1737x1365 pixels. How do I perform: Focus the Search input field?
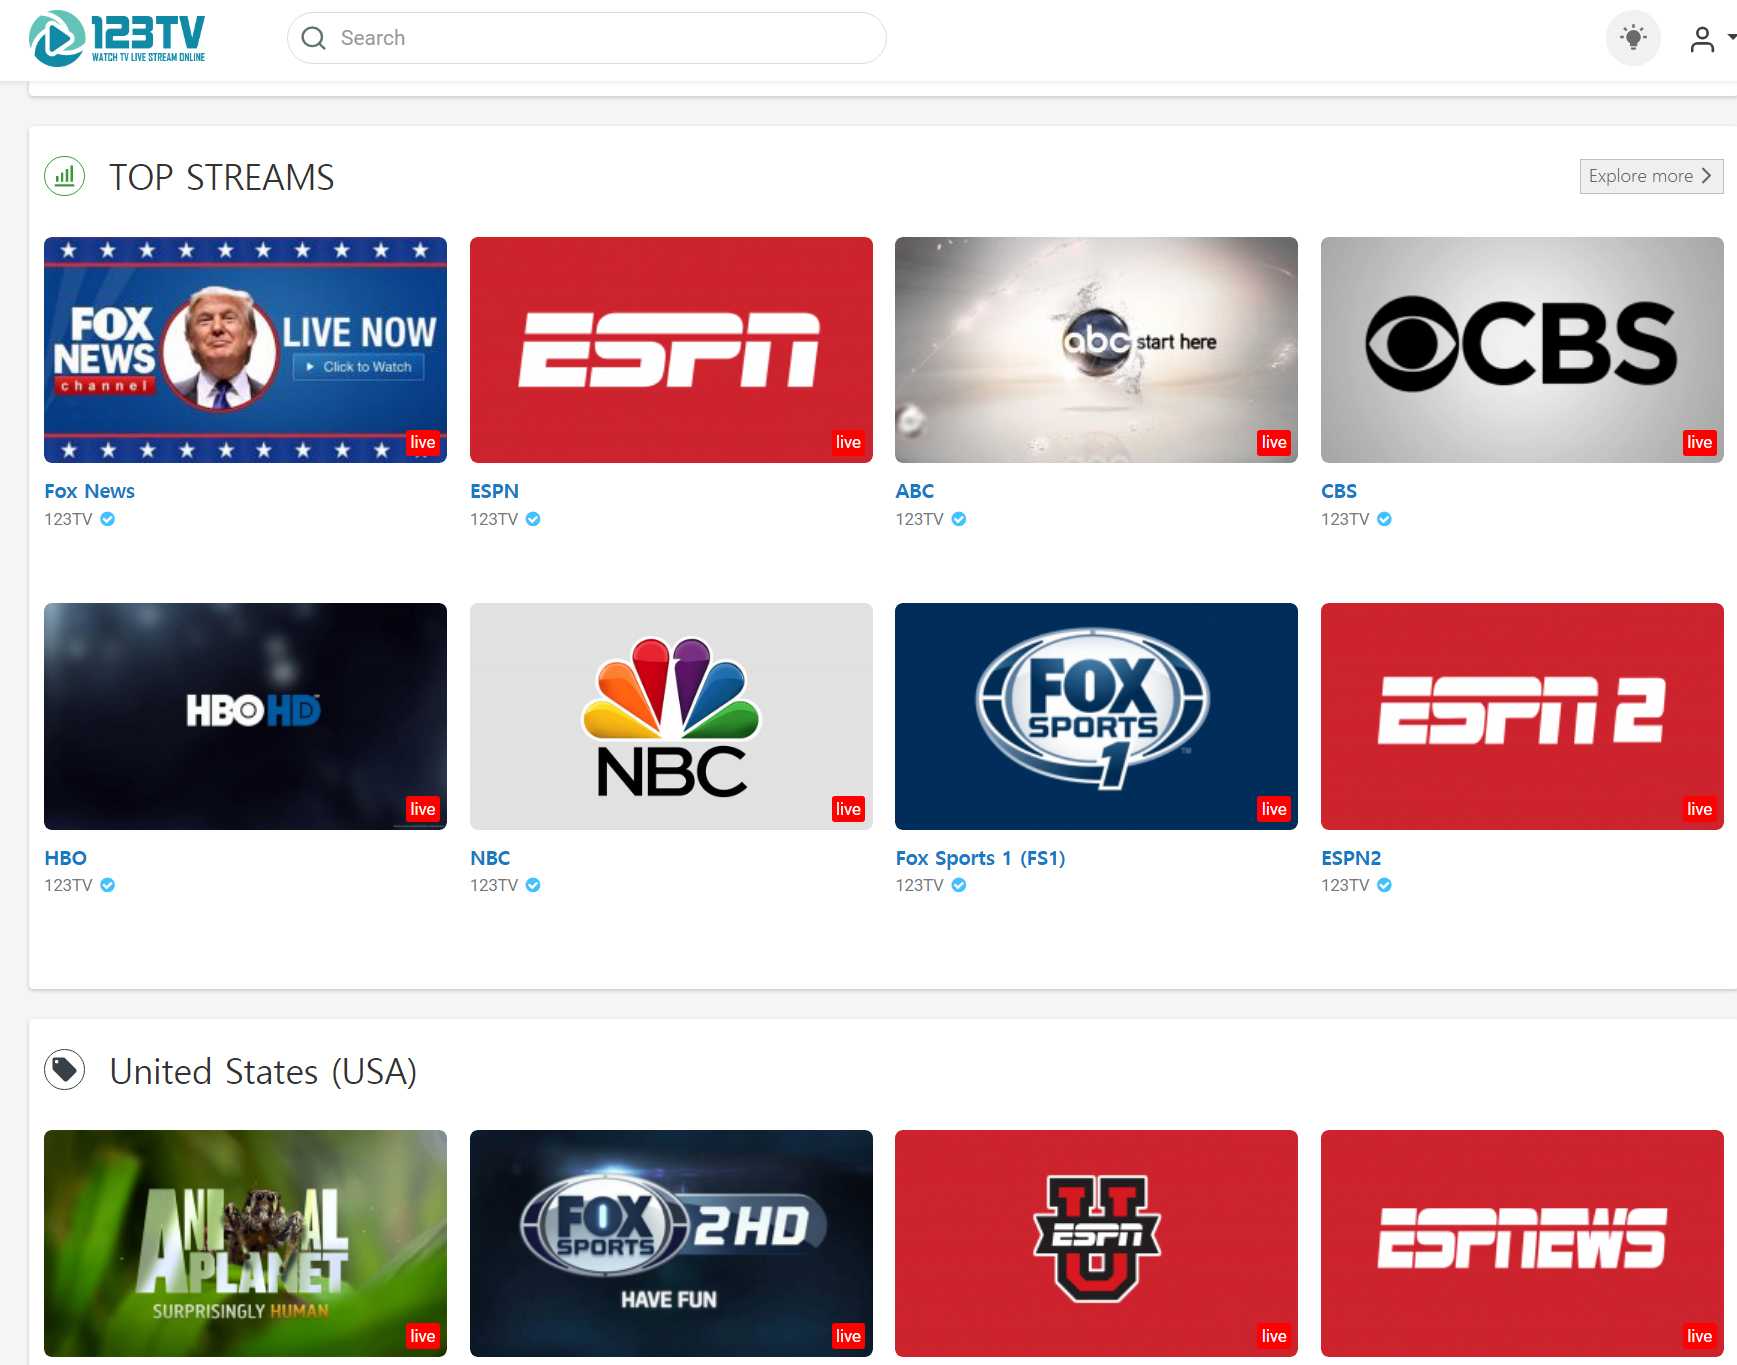tap(587, 38)
